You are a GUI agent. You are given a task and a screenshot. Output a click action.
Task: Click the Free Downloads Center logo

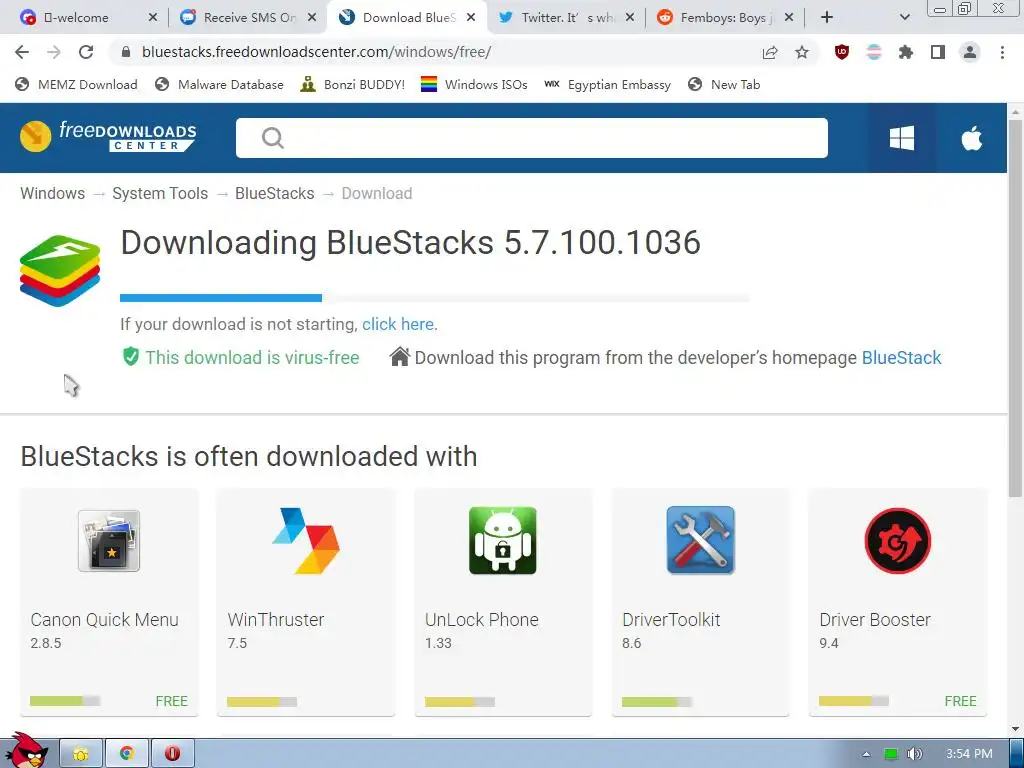(108, 136)
